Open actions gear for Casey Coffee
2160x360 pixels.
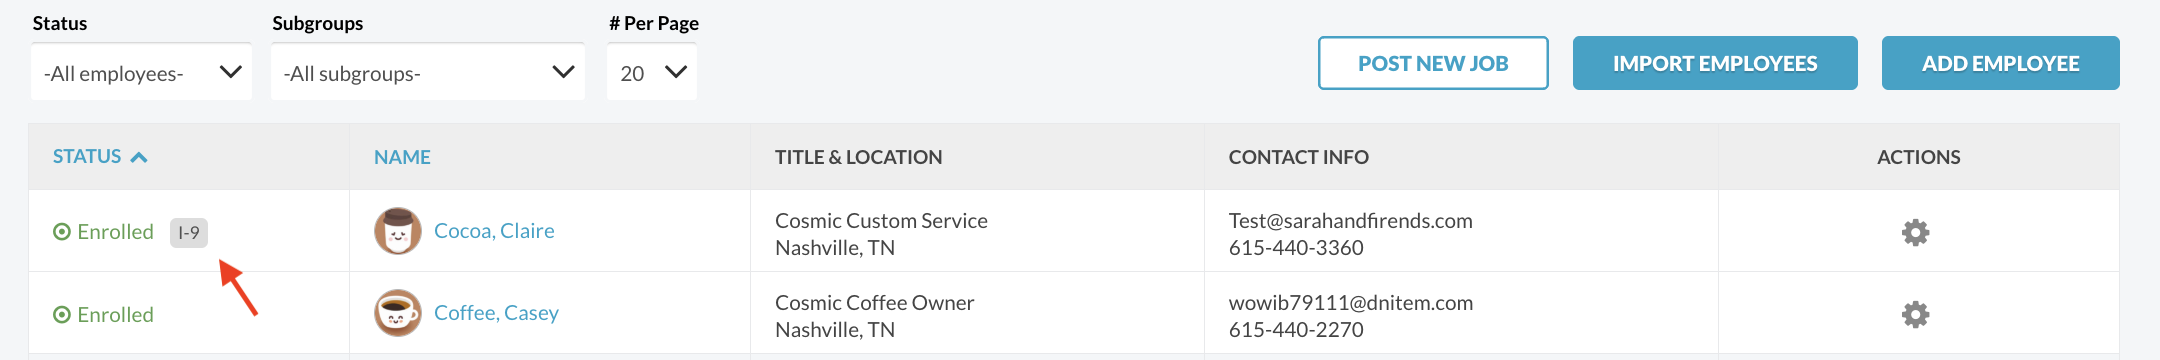(1915, 315)
